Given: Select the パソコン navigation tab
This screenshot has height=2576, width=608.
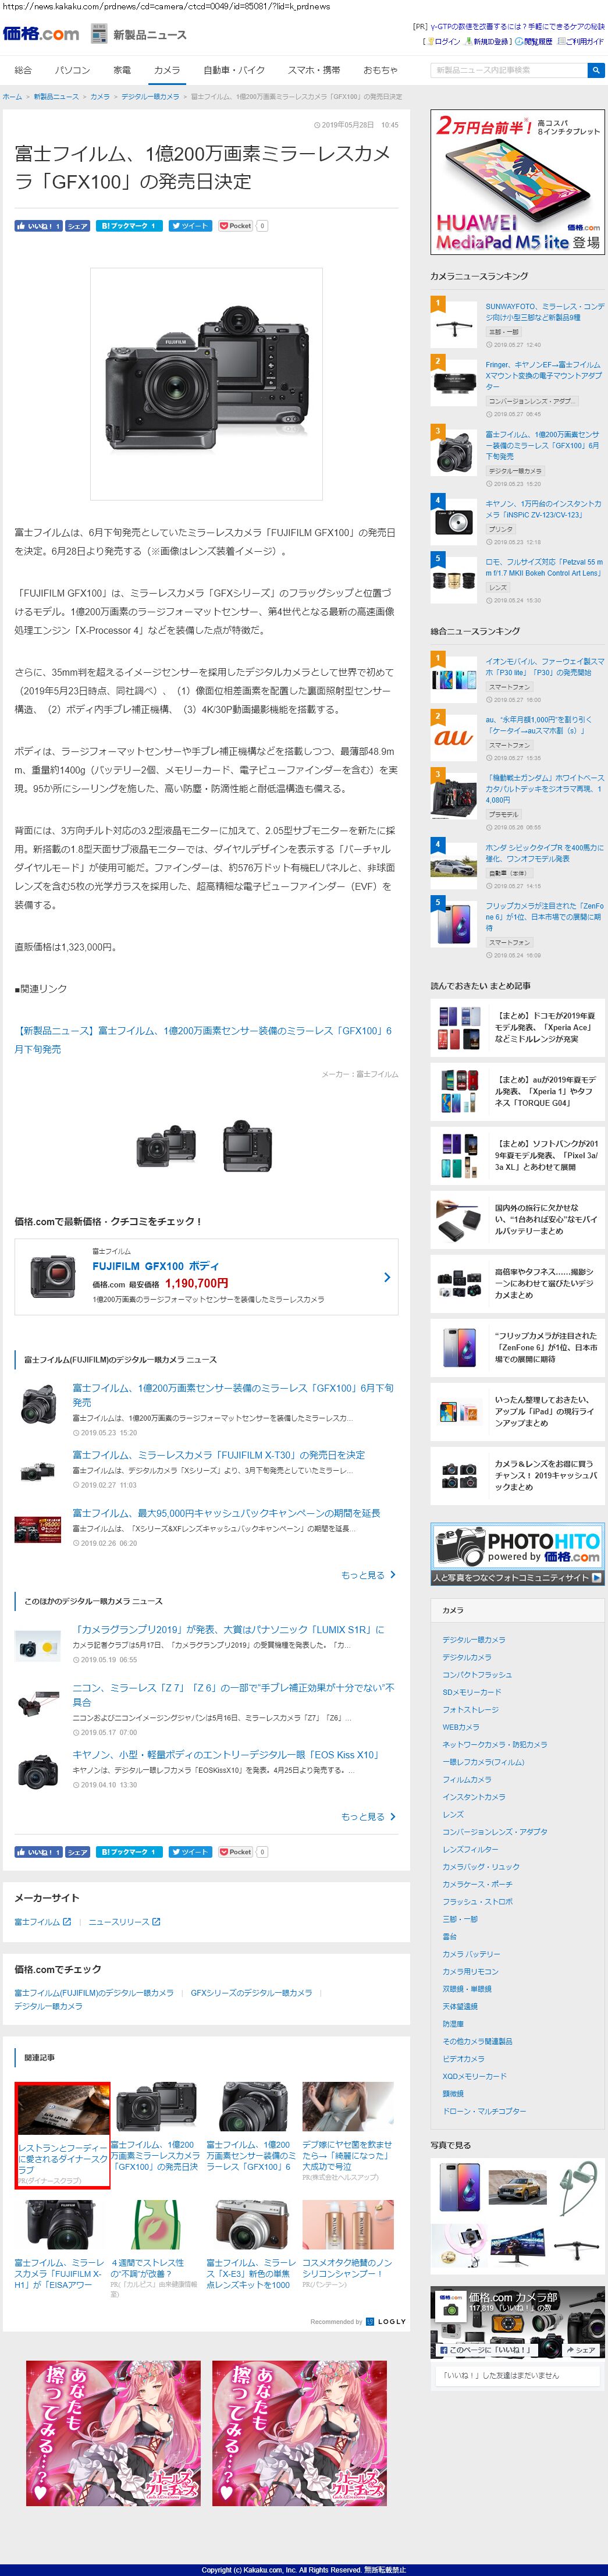Looking at the screenshot, I should point(72,70).
